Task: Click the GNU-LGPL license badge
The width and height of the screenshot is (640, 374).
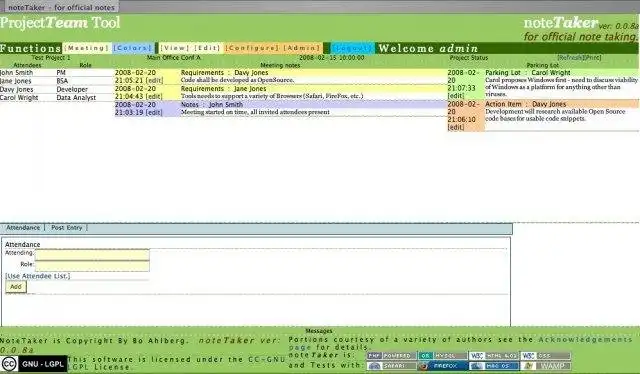Action: click(x=43, y=364)
